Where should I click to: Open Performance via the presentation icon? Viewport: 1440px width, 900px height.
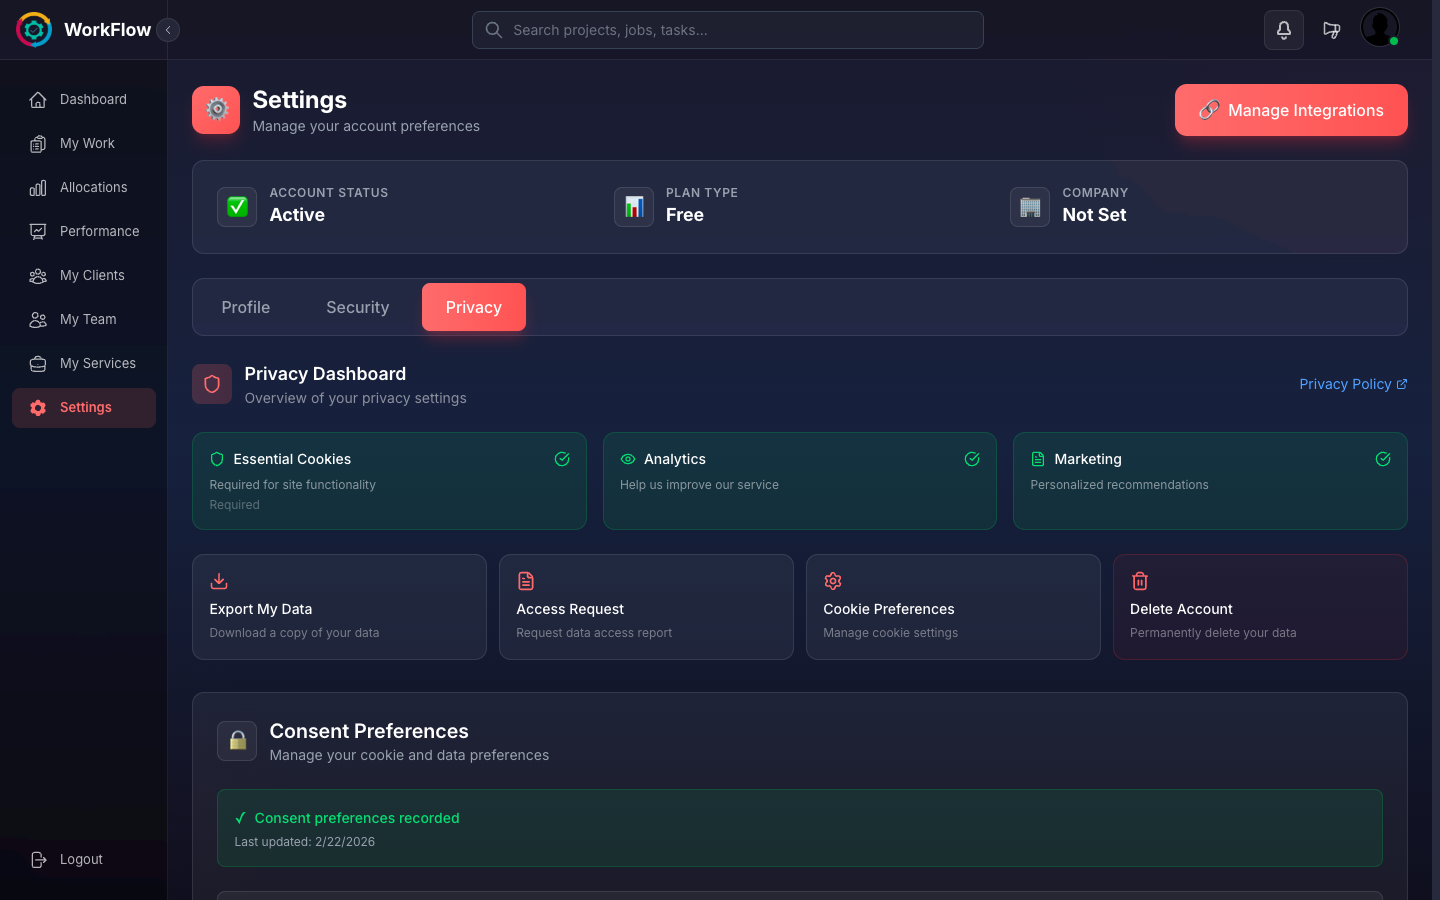[x=38, y=231]
